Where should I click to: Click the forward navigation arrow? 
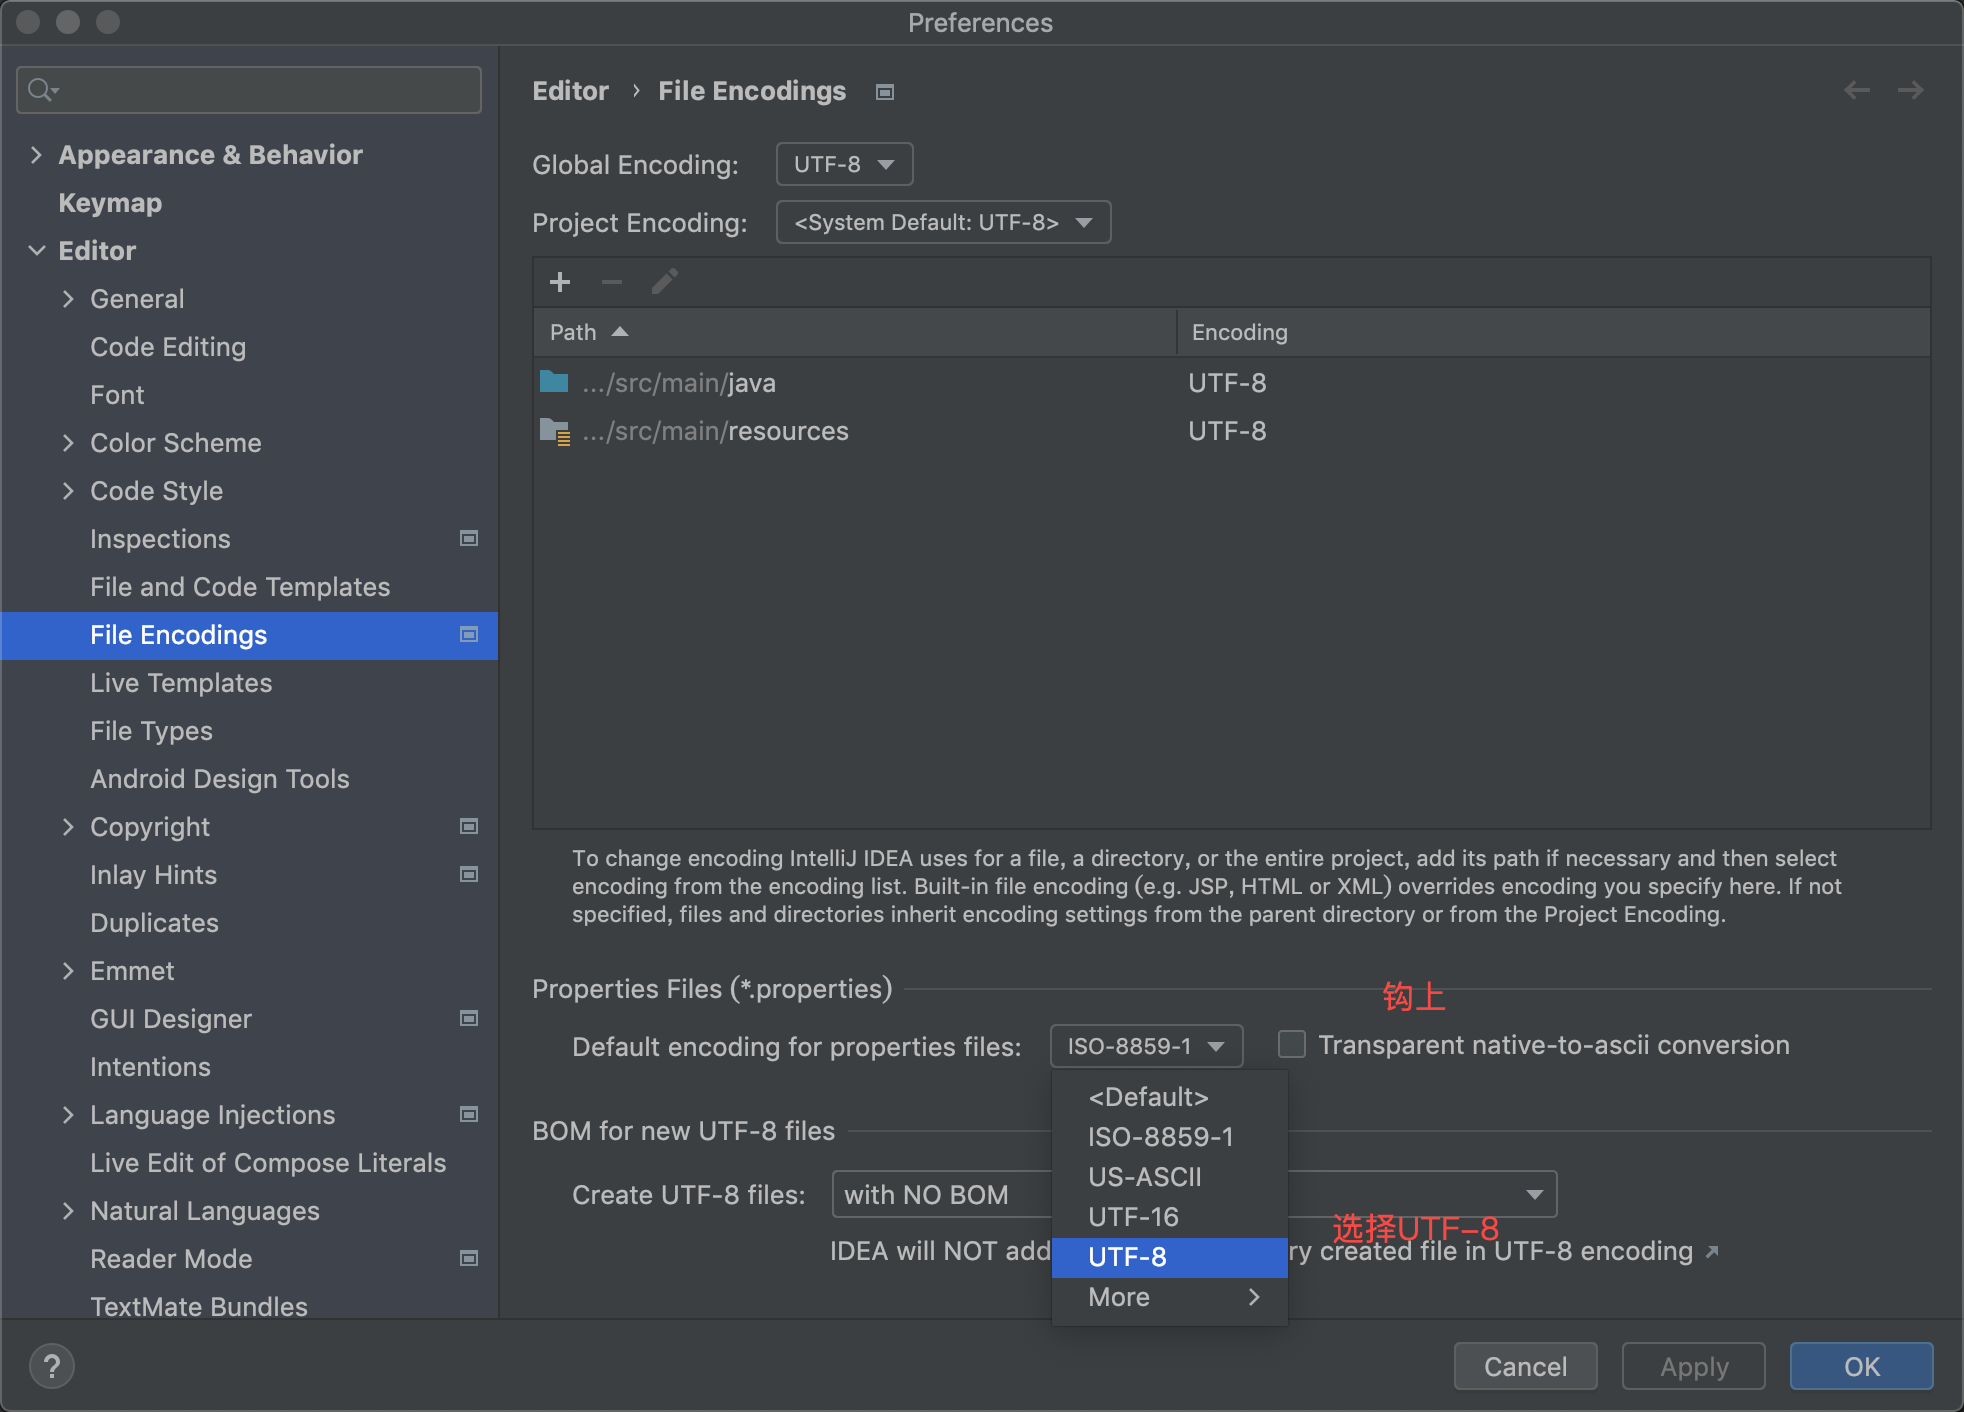coord(1911,90)
